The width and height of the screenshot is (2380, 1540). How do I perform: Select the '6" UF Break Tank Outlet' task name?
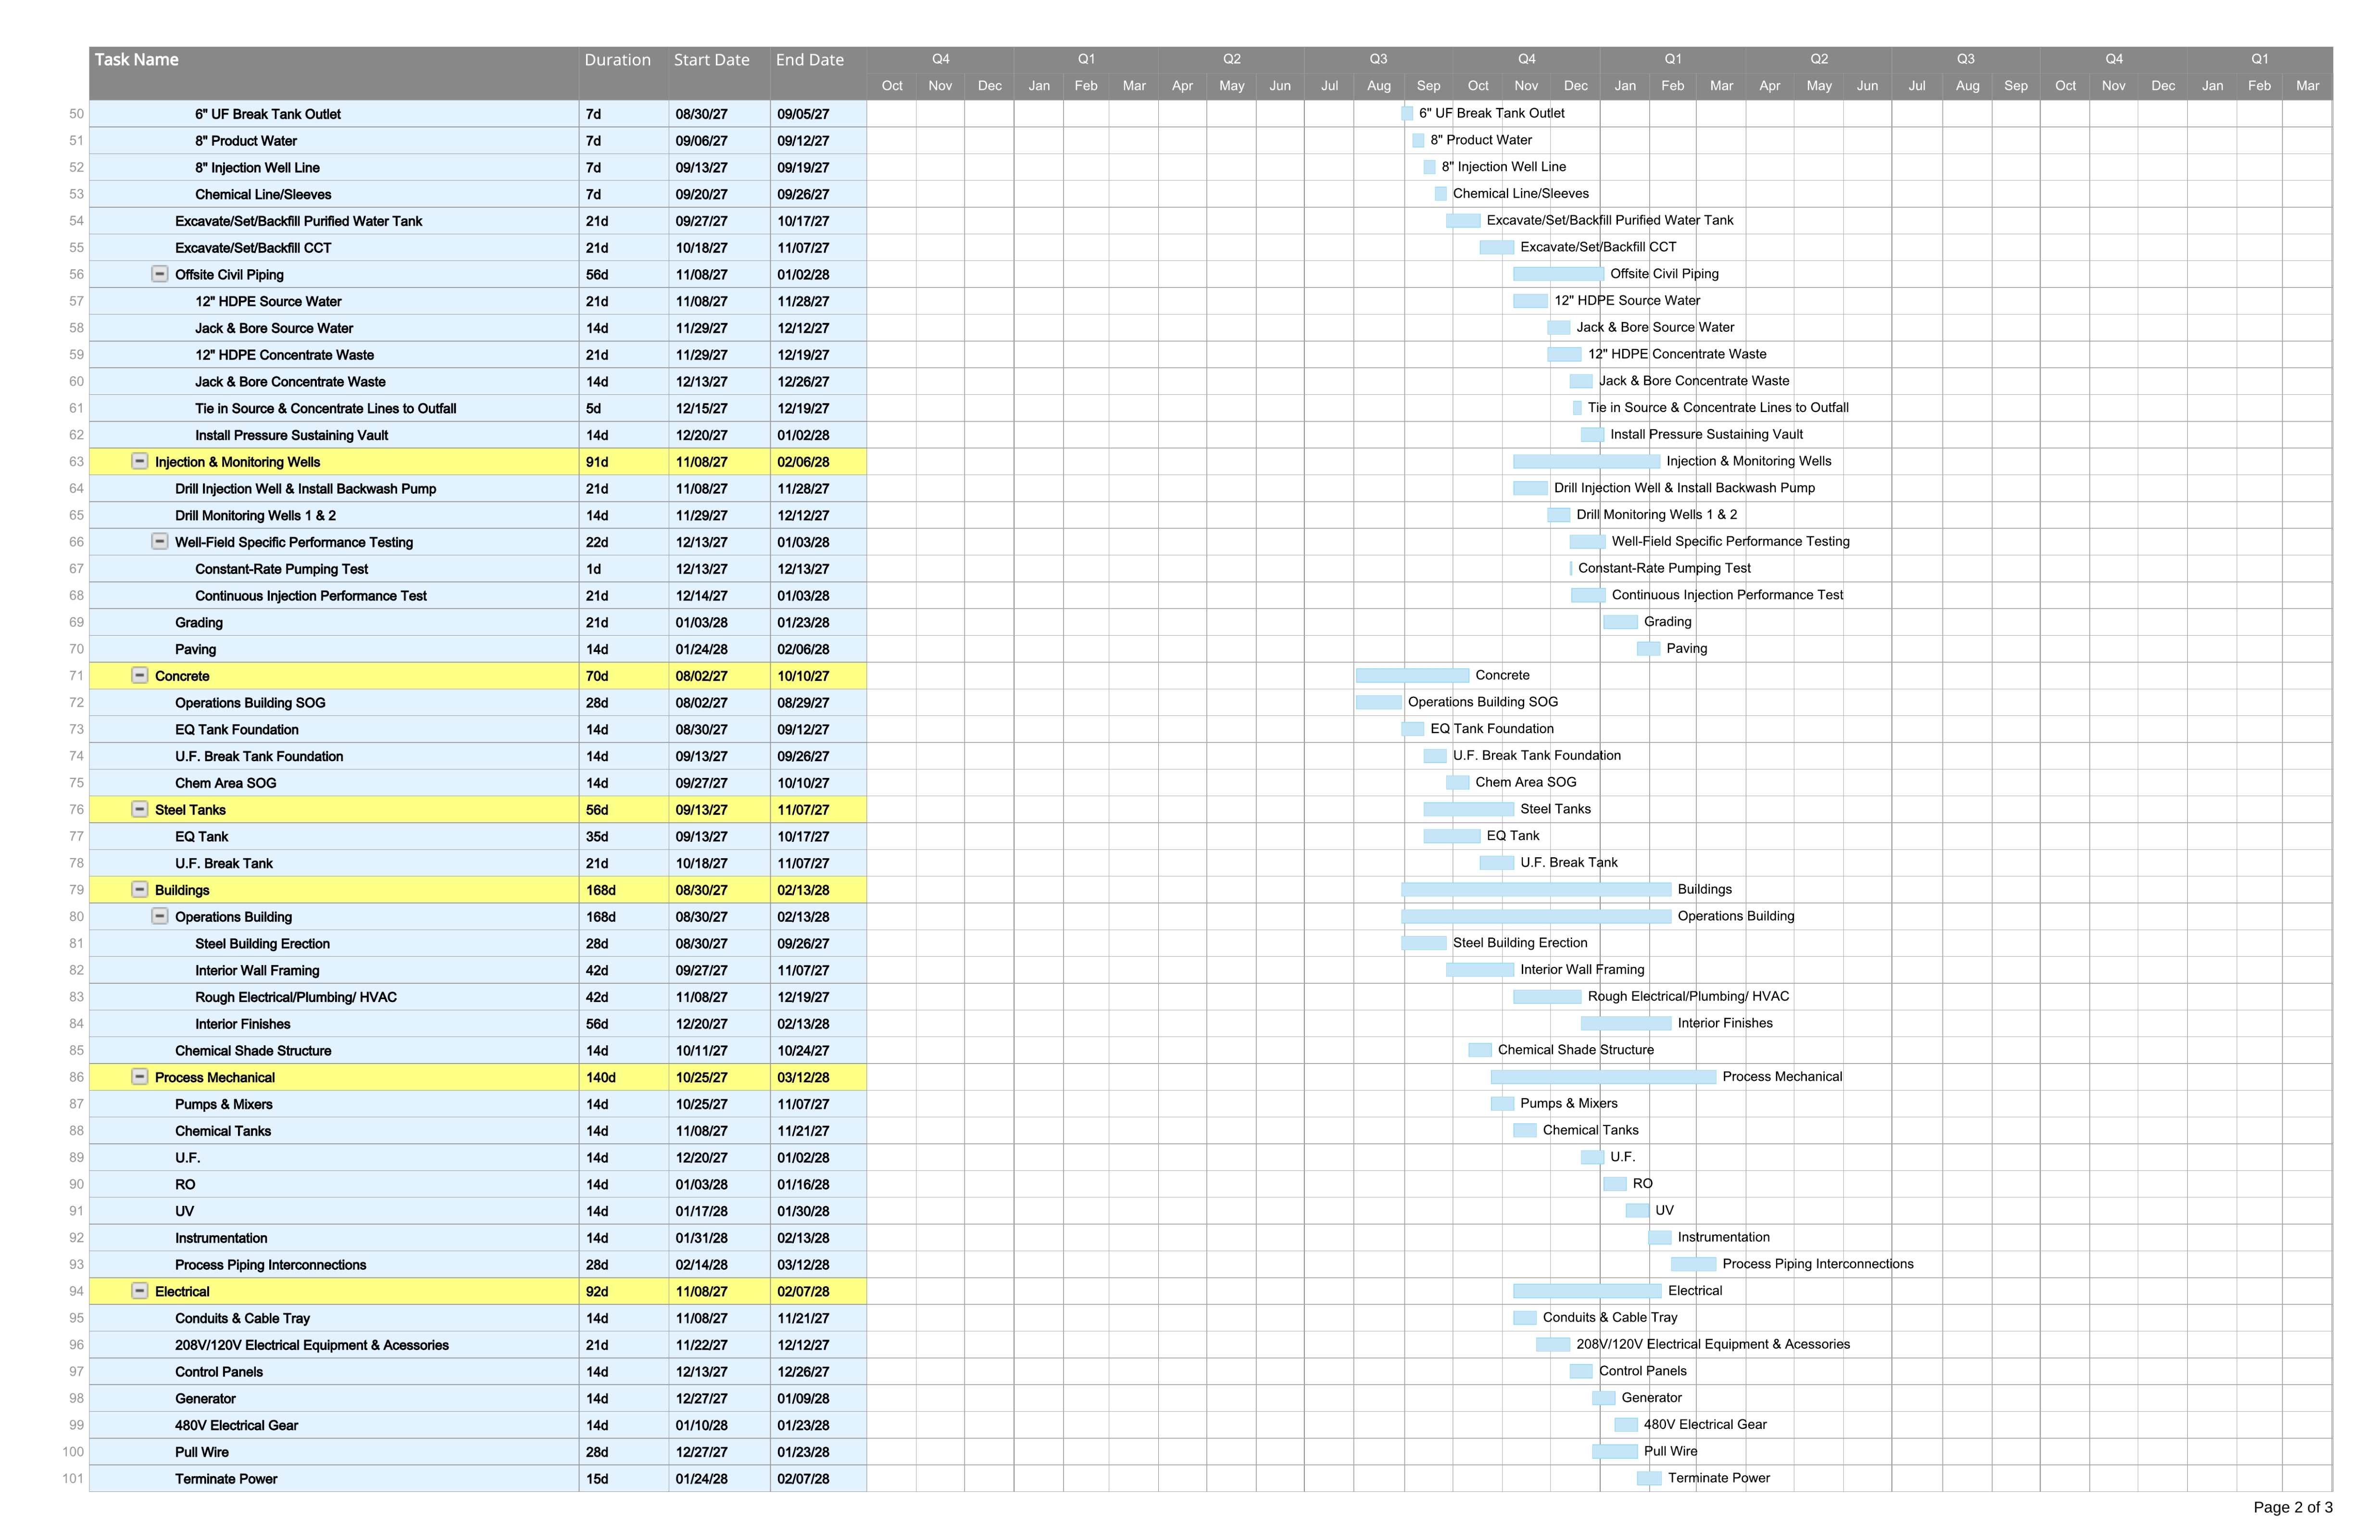pos(268,114)
